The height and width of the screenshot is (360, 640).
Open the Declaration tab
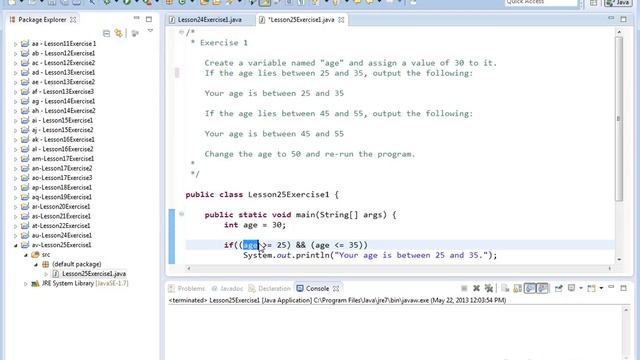tap(269, 288)
